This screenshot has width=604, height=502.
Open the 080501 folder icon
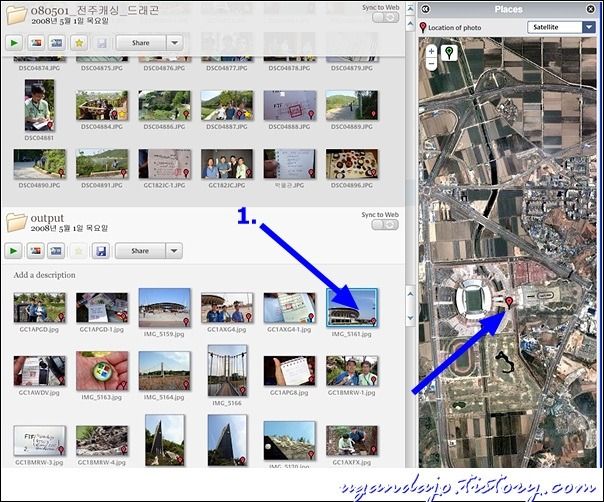tap(17, 15)
